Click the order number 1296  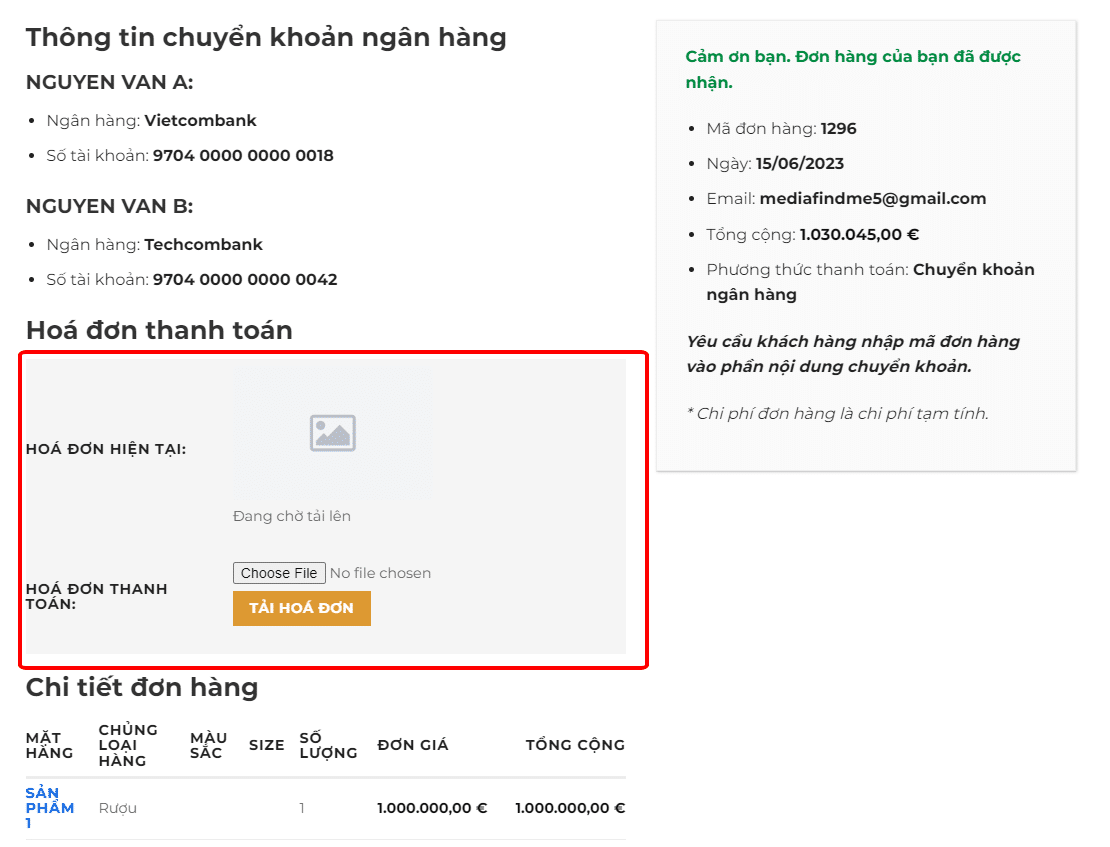[838, 128]
